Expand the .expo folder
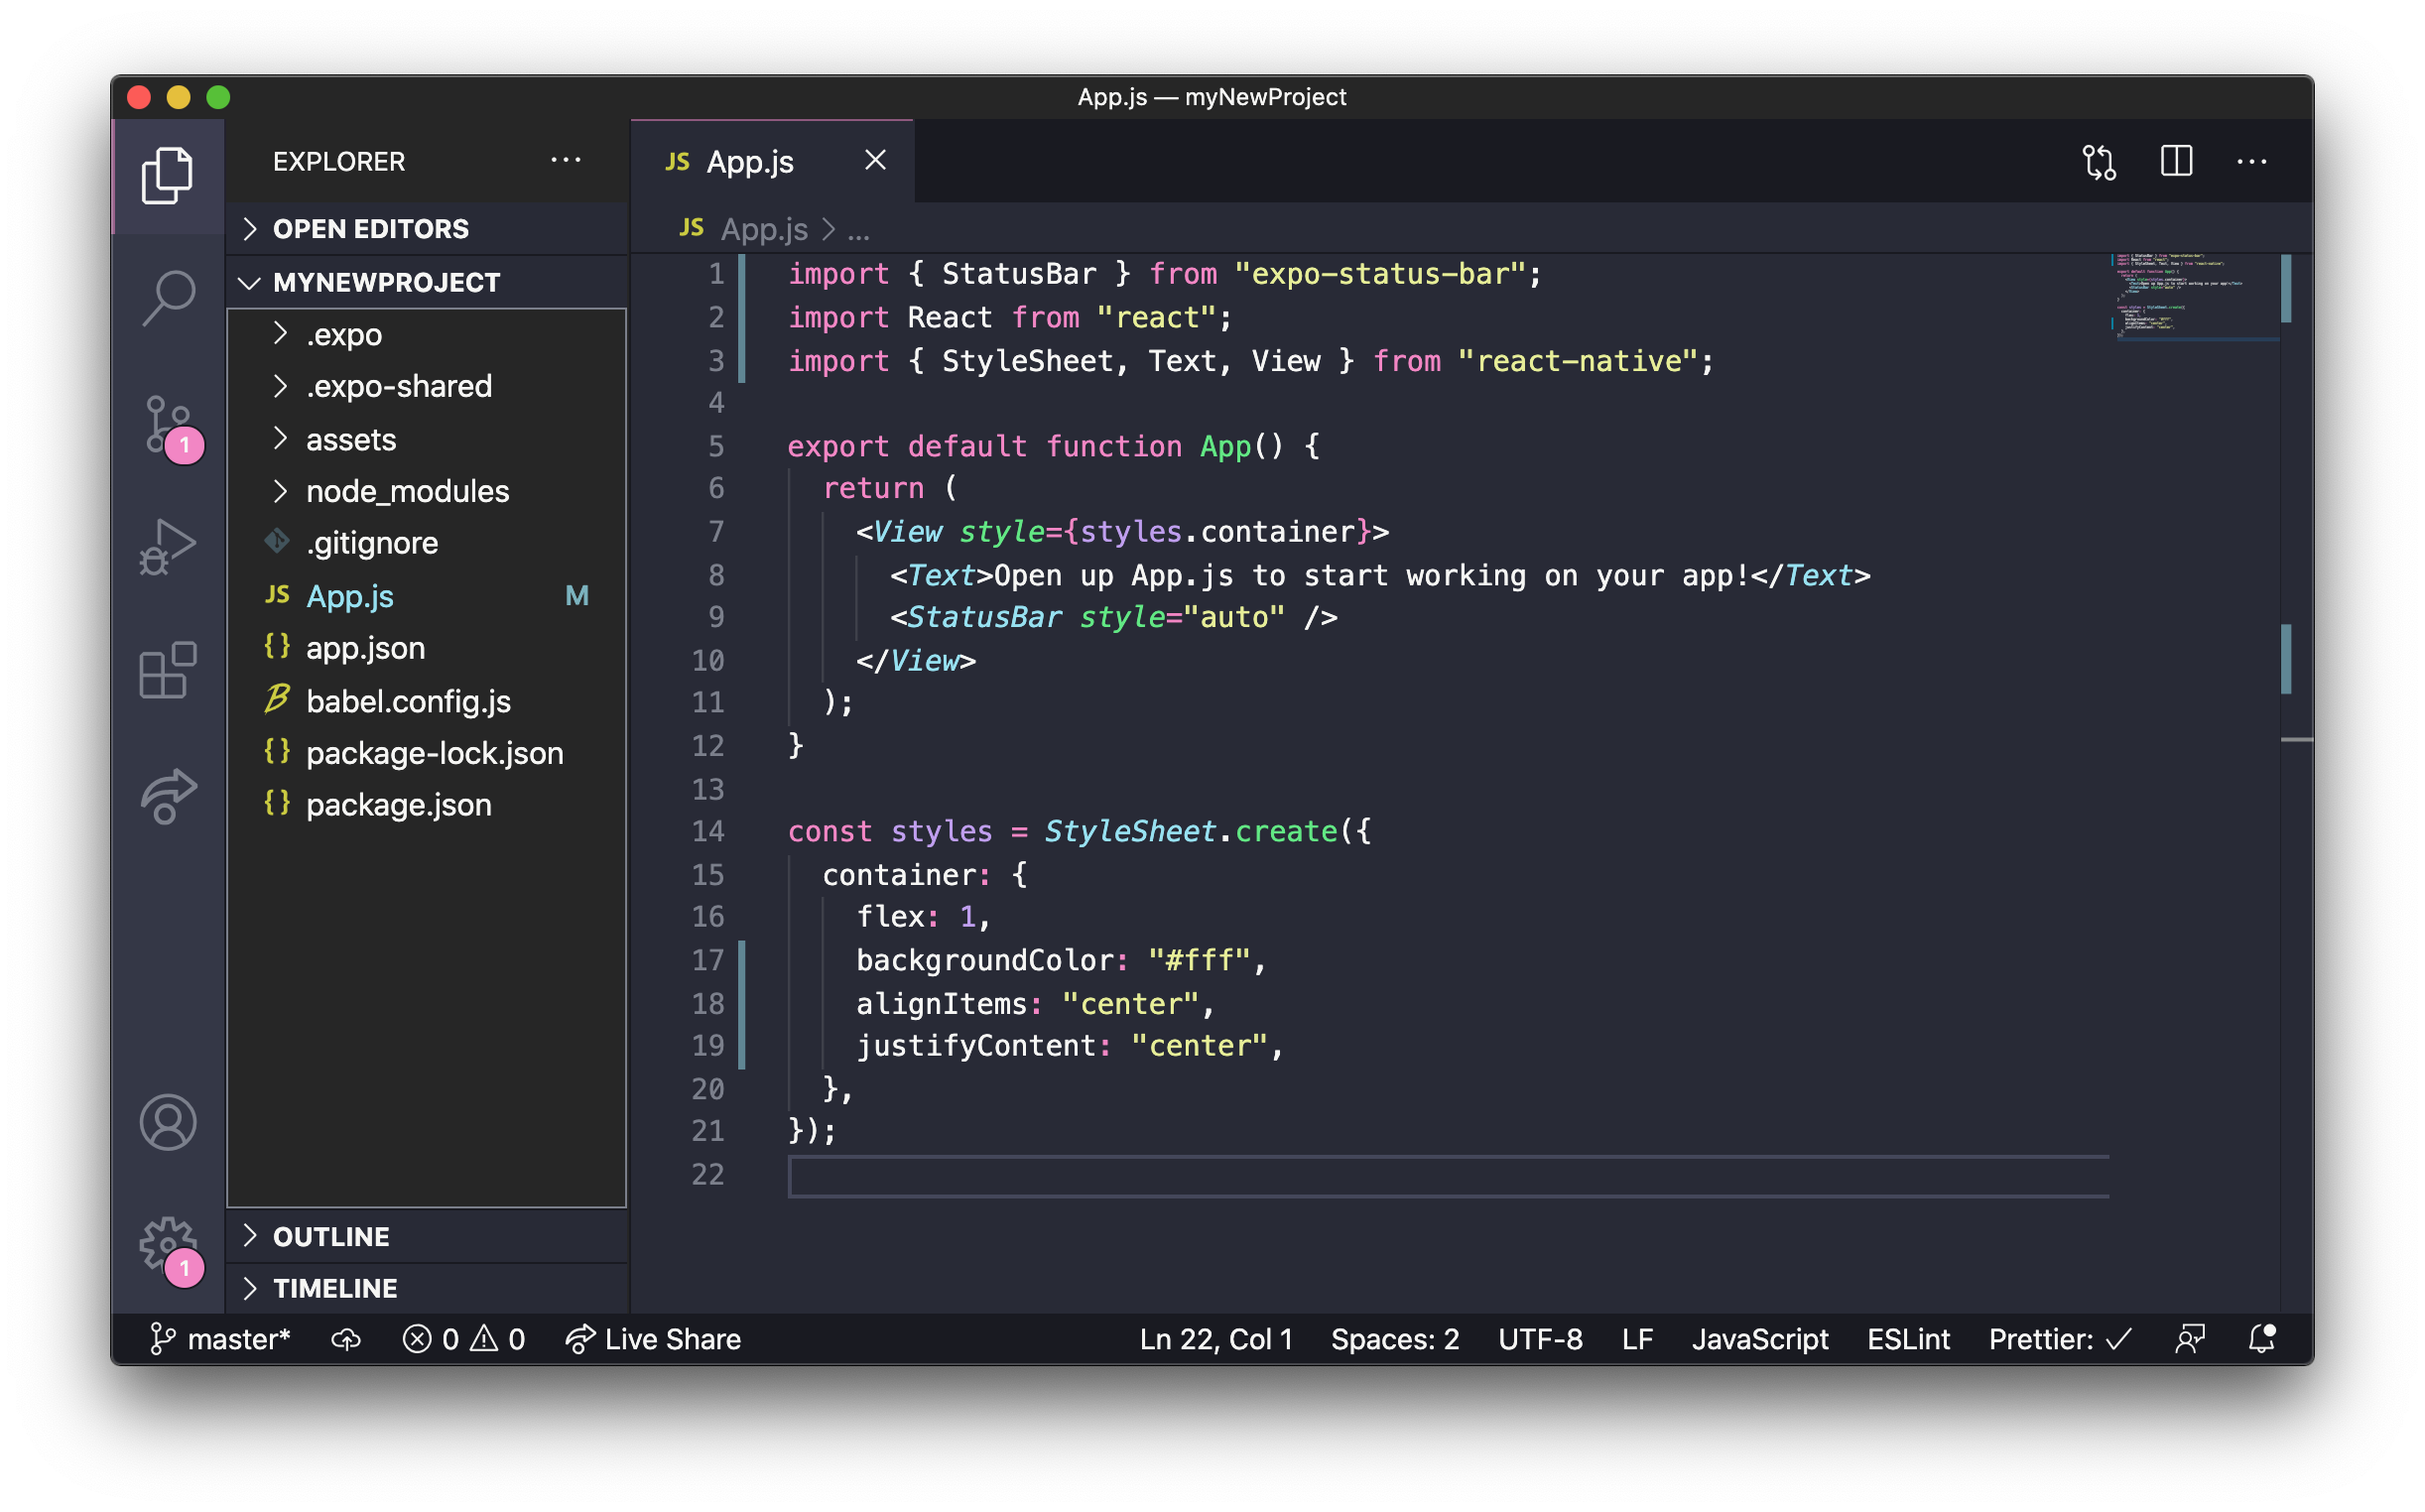Image resolution: width=2425 pixels, height=1512 pixels. (428, 334)
